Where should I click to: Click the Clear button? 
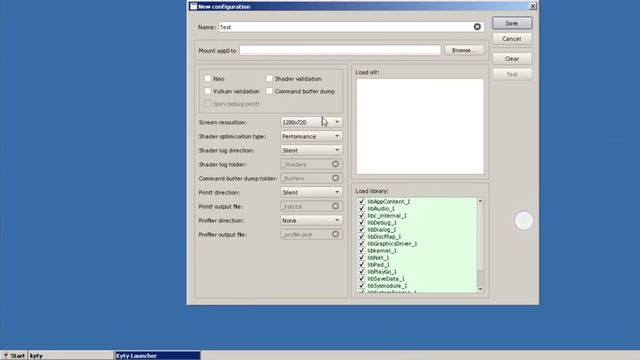pos(512,59)
